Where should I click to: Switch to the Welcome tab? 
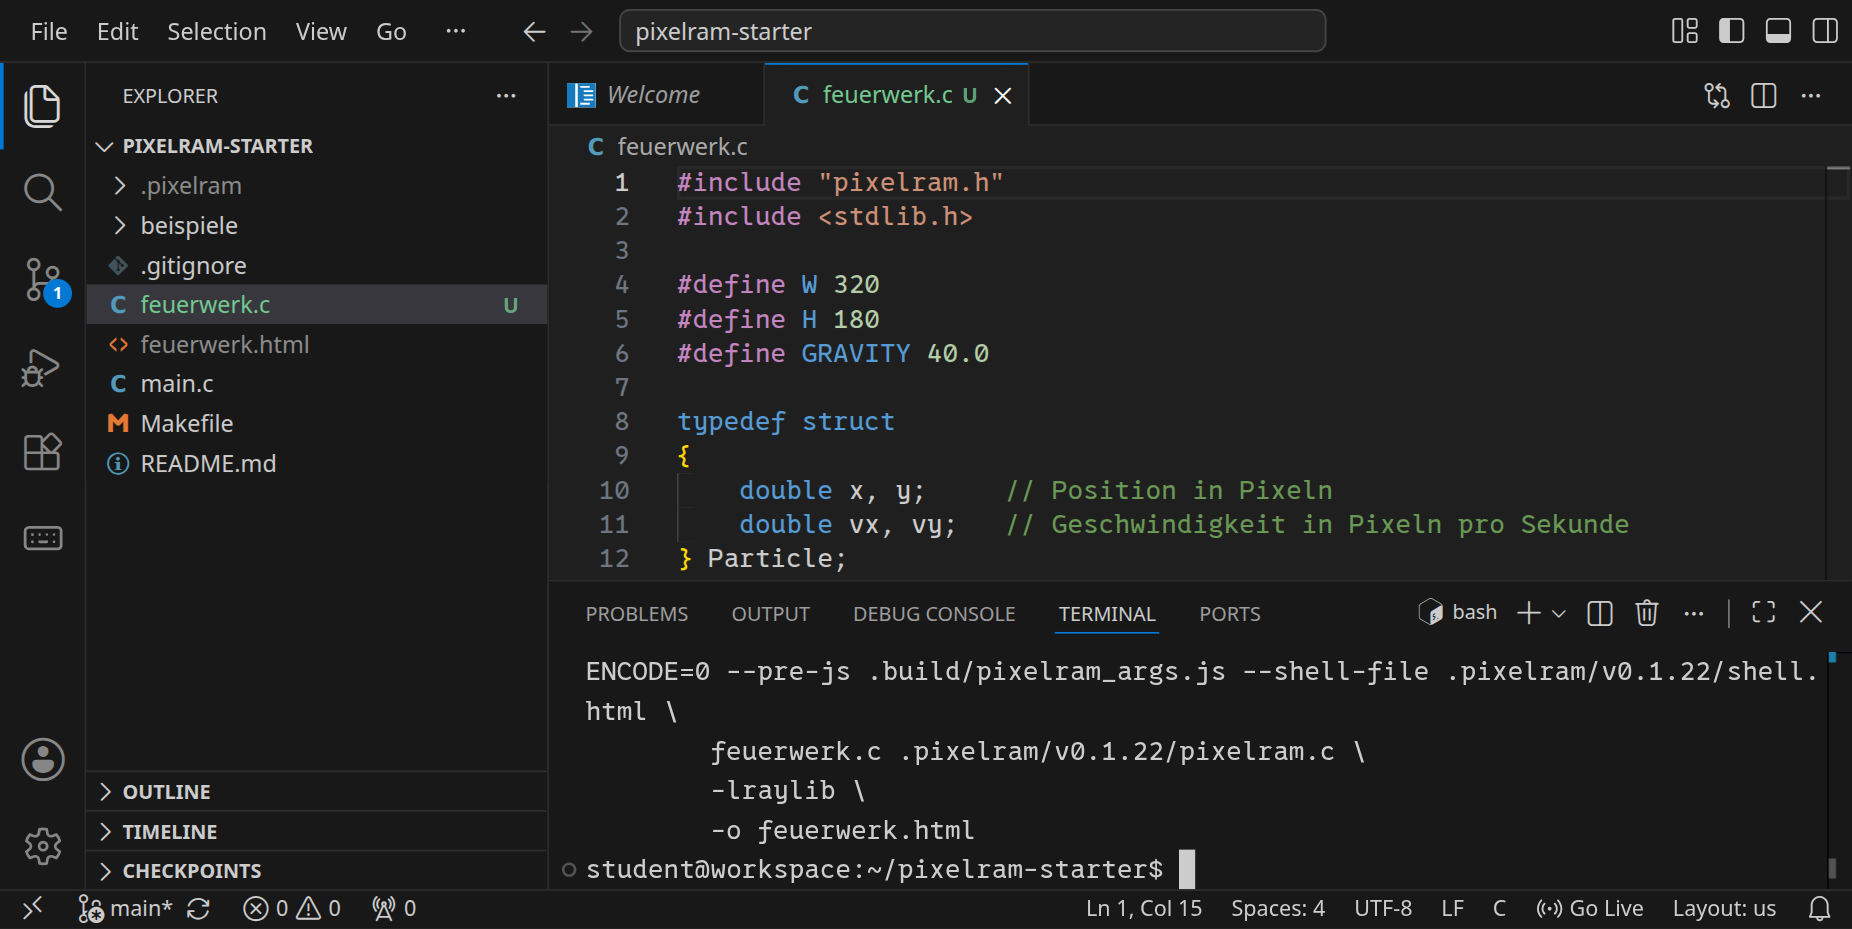point(655,95)
